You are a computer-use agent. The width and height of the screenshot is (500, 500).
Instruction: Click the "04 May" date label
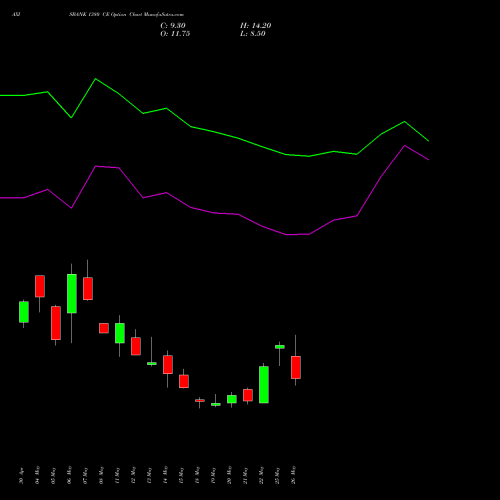[38, 475]
